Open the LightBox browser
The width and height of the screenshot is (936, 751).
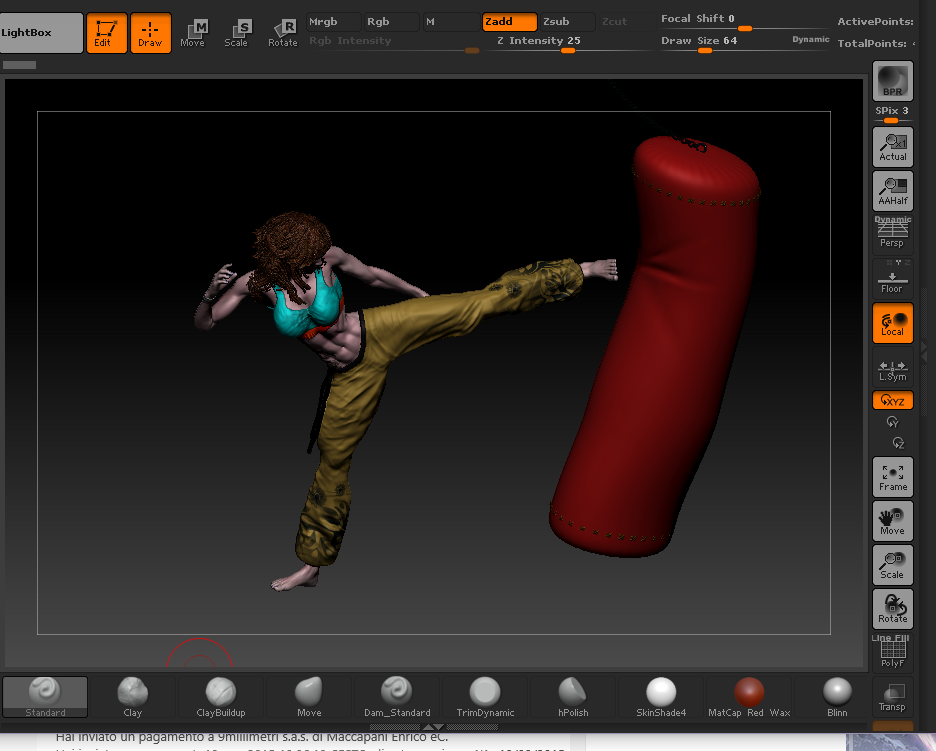(41, 33)
